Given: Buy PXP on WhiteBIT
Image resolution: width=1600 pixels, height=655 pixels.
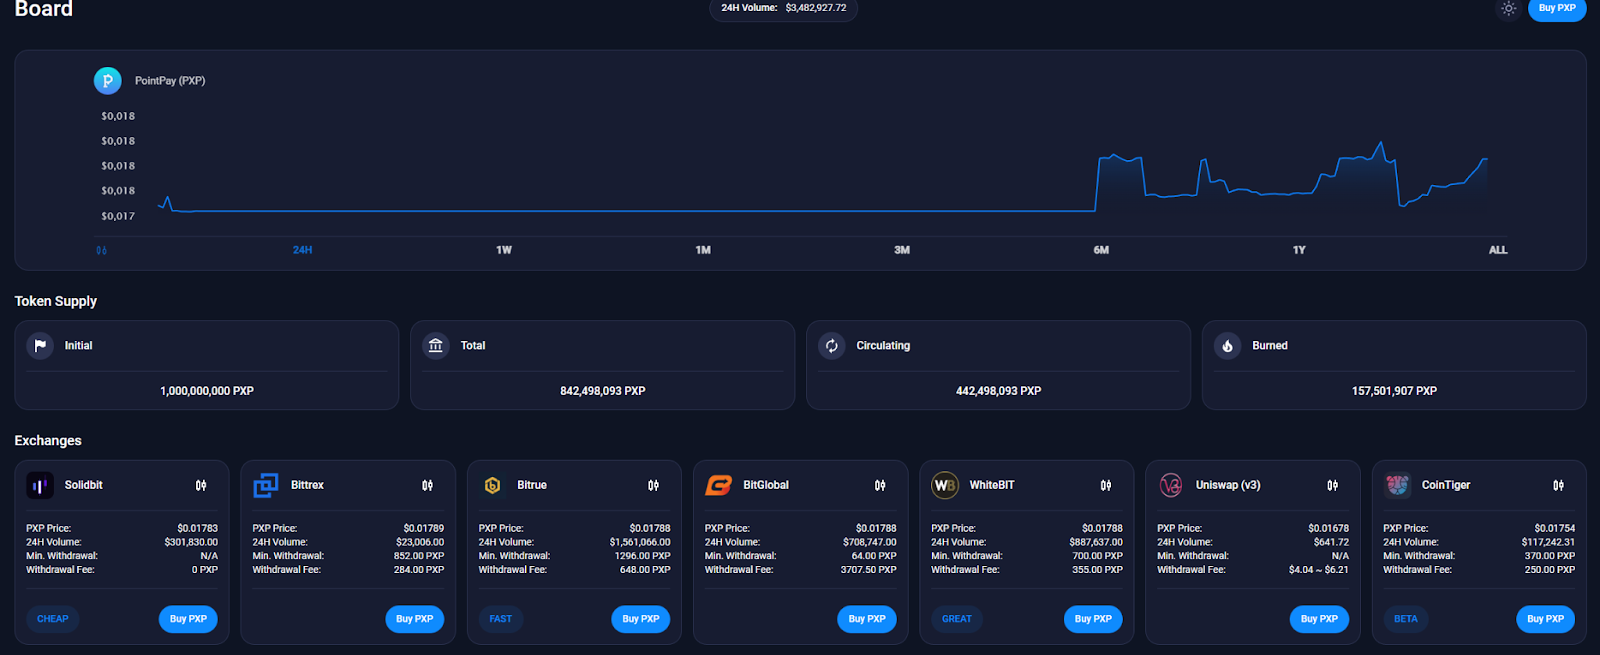Looking at the screenshot, I should click(x=1093, y=619).
